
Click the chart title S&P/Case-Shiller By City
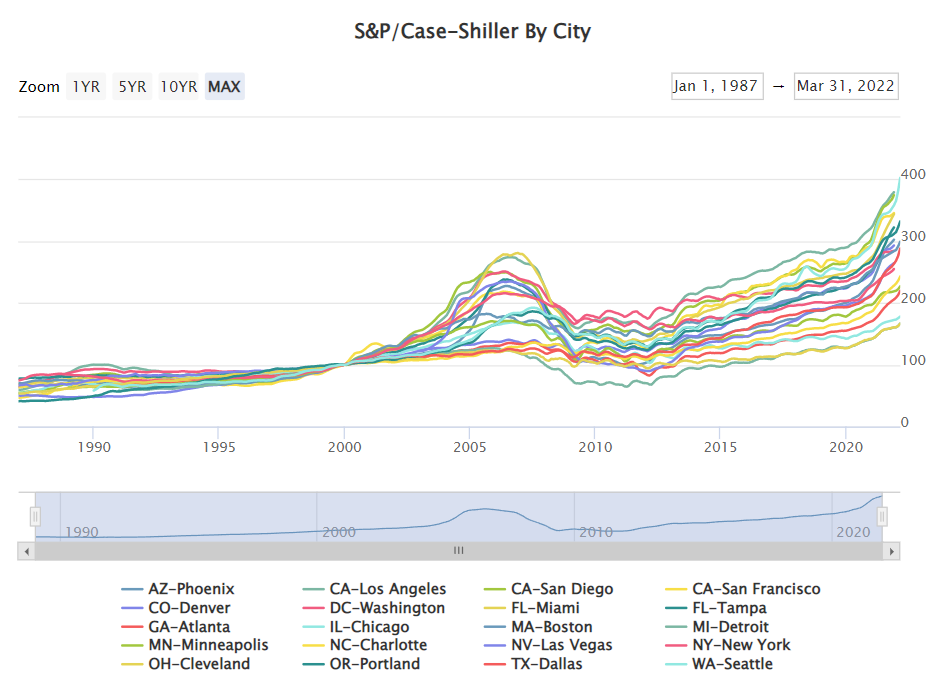click(472, 31)
